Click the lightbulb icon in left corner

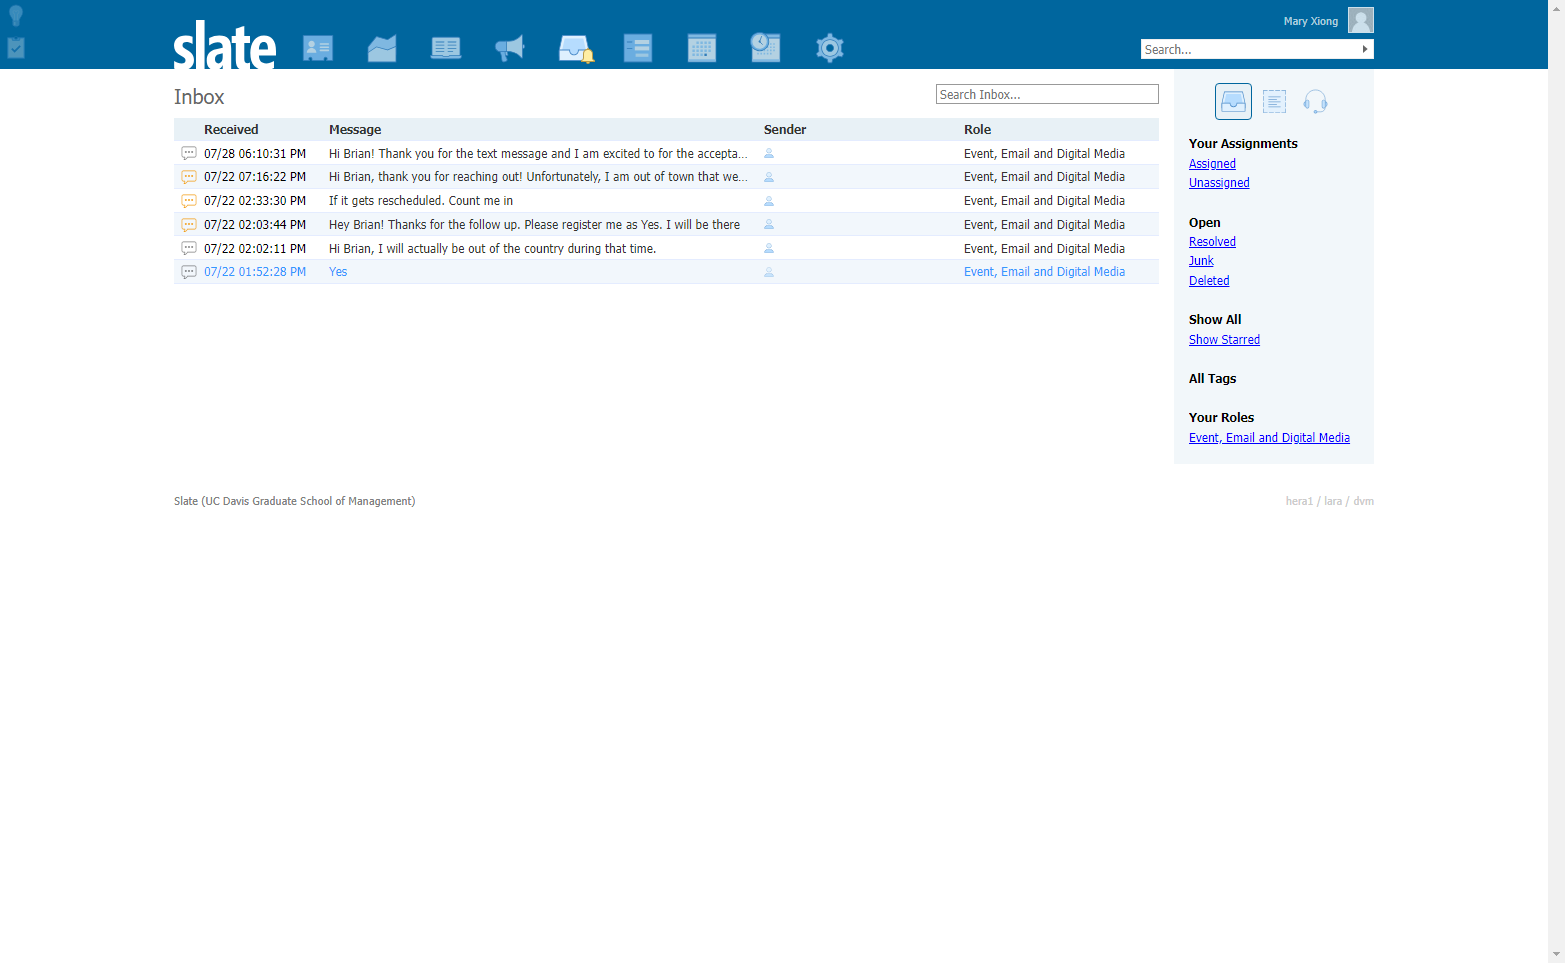coord(16,16)
